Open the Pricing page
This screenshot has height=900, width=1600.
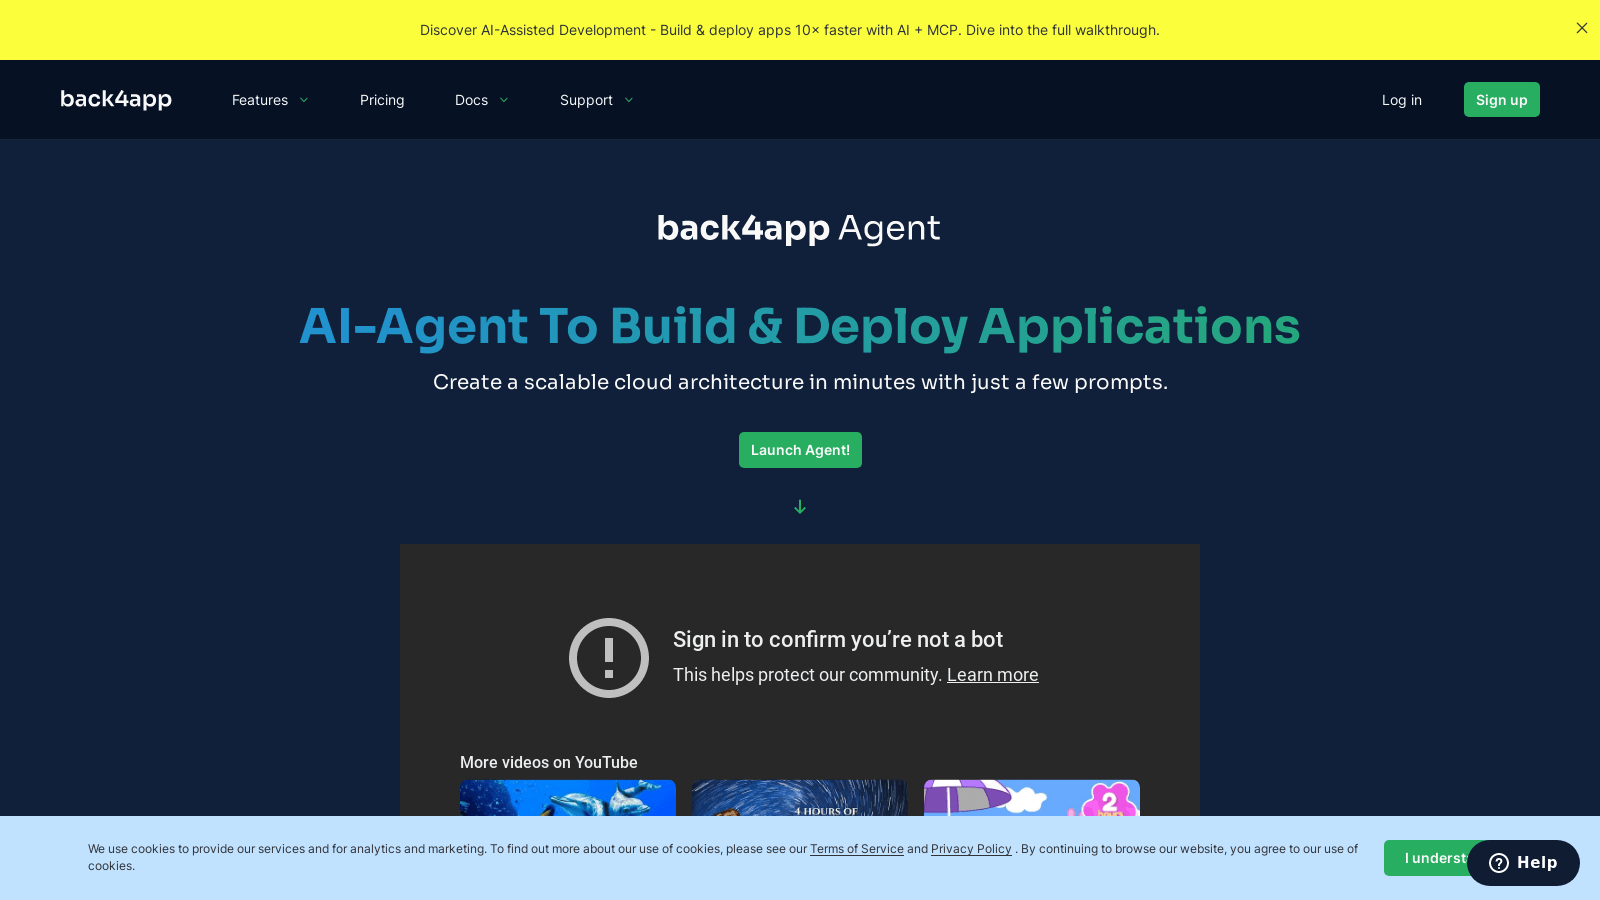[x=382, y=100]
